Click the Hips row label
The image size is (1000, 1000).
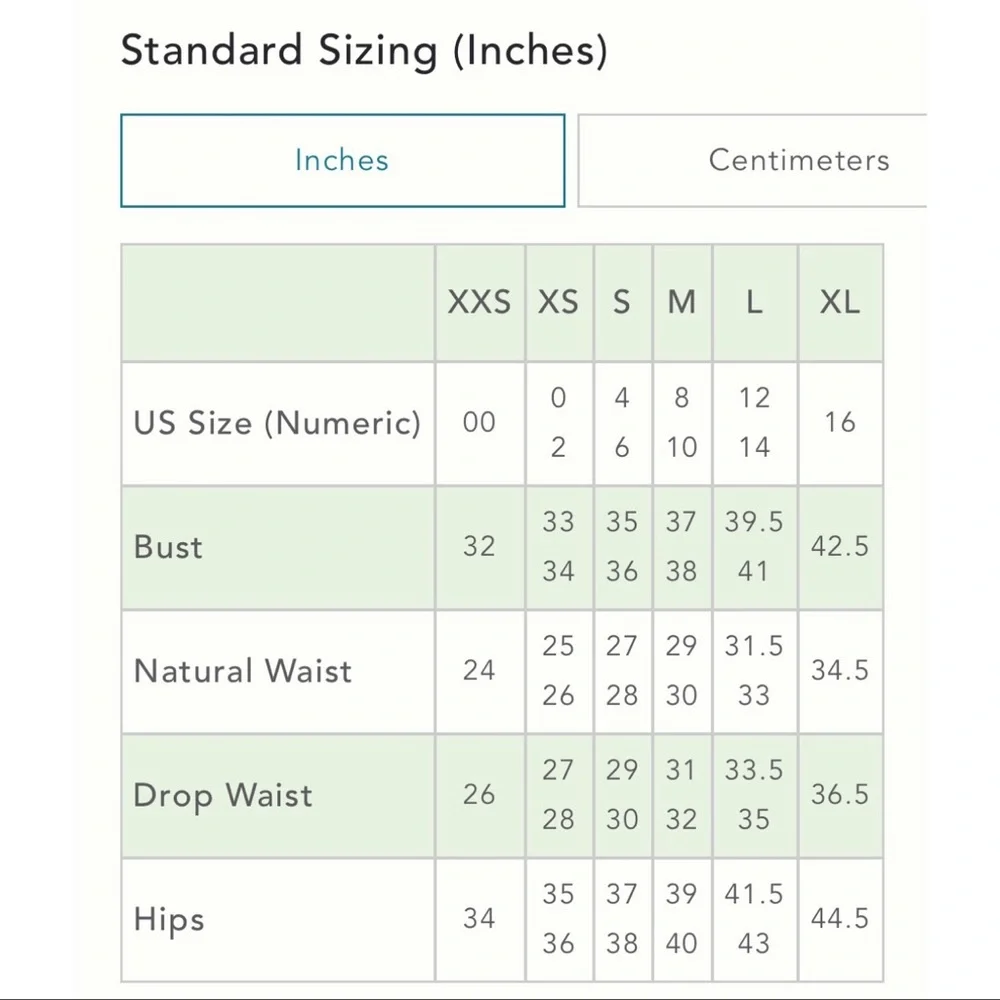tap(169, 920)
